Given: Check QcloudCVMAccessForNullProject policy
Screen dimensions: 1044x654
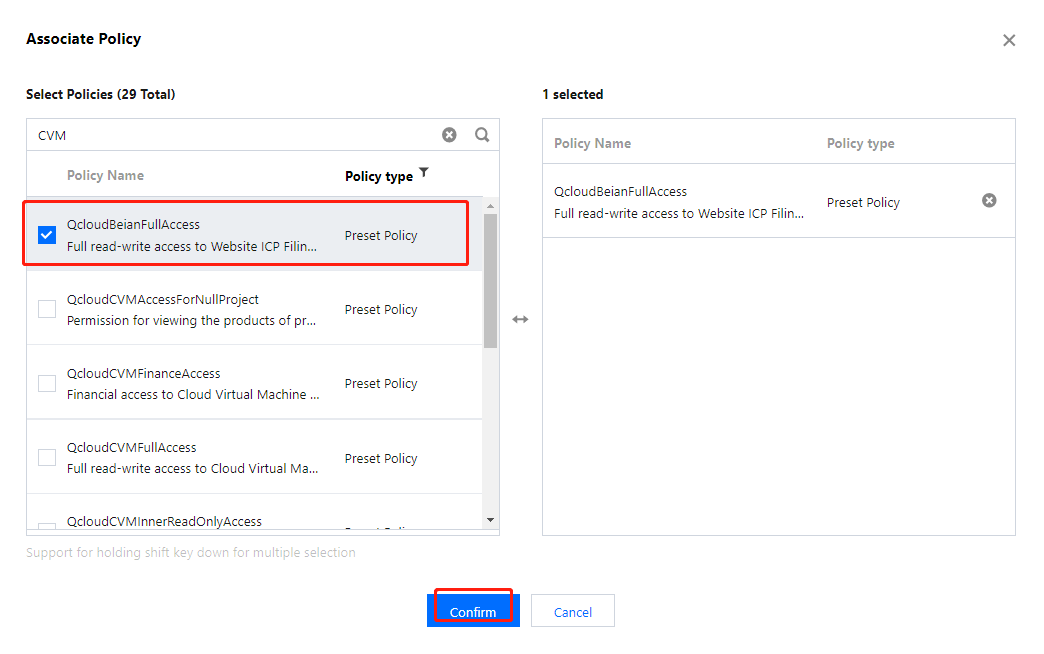Looking at the screenshot, I should [47, 309].
